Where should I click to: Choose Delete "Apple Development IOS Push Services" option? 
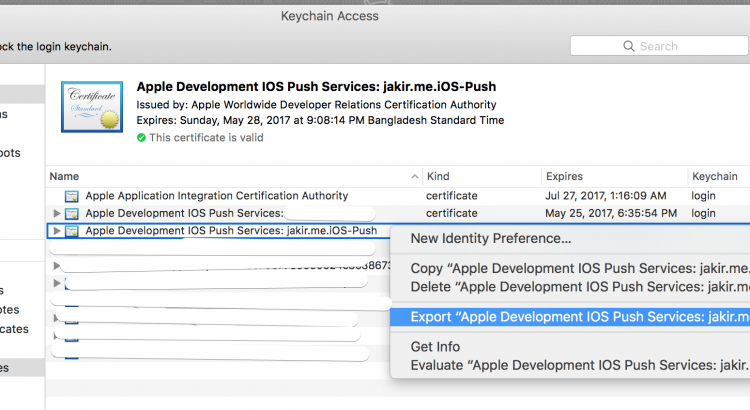(578, 287)
